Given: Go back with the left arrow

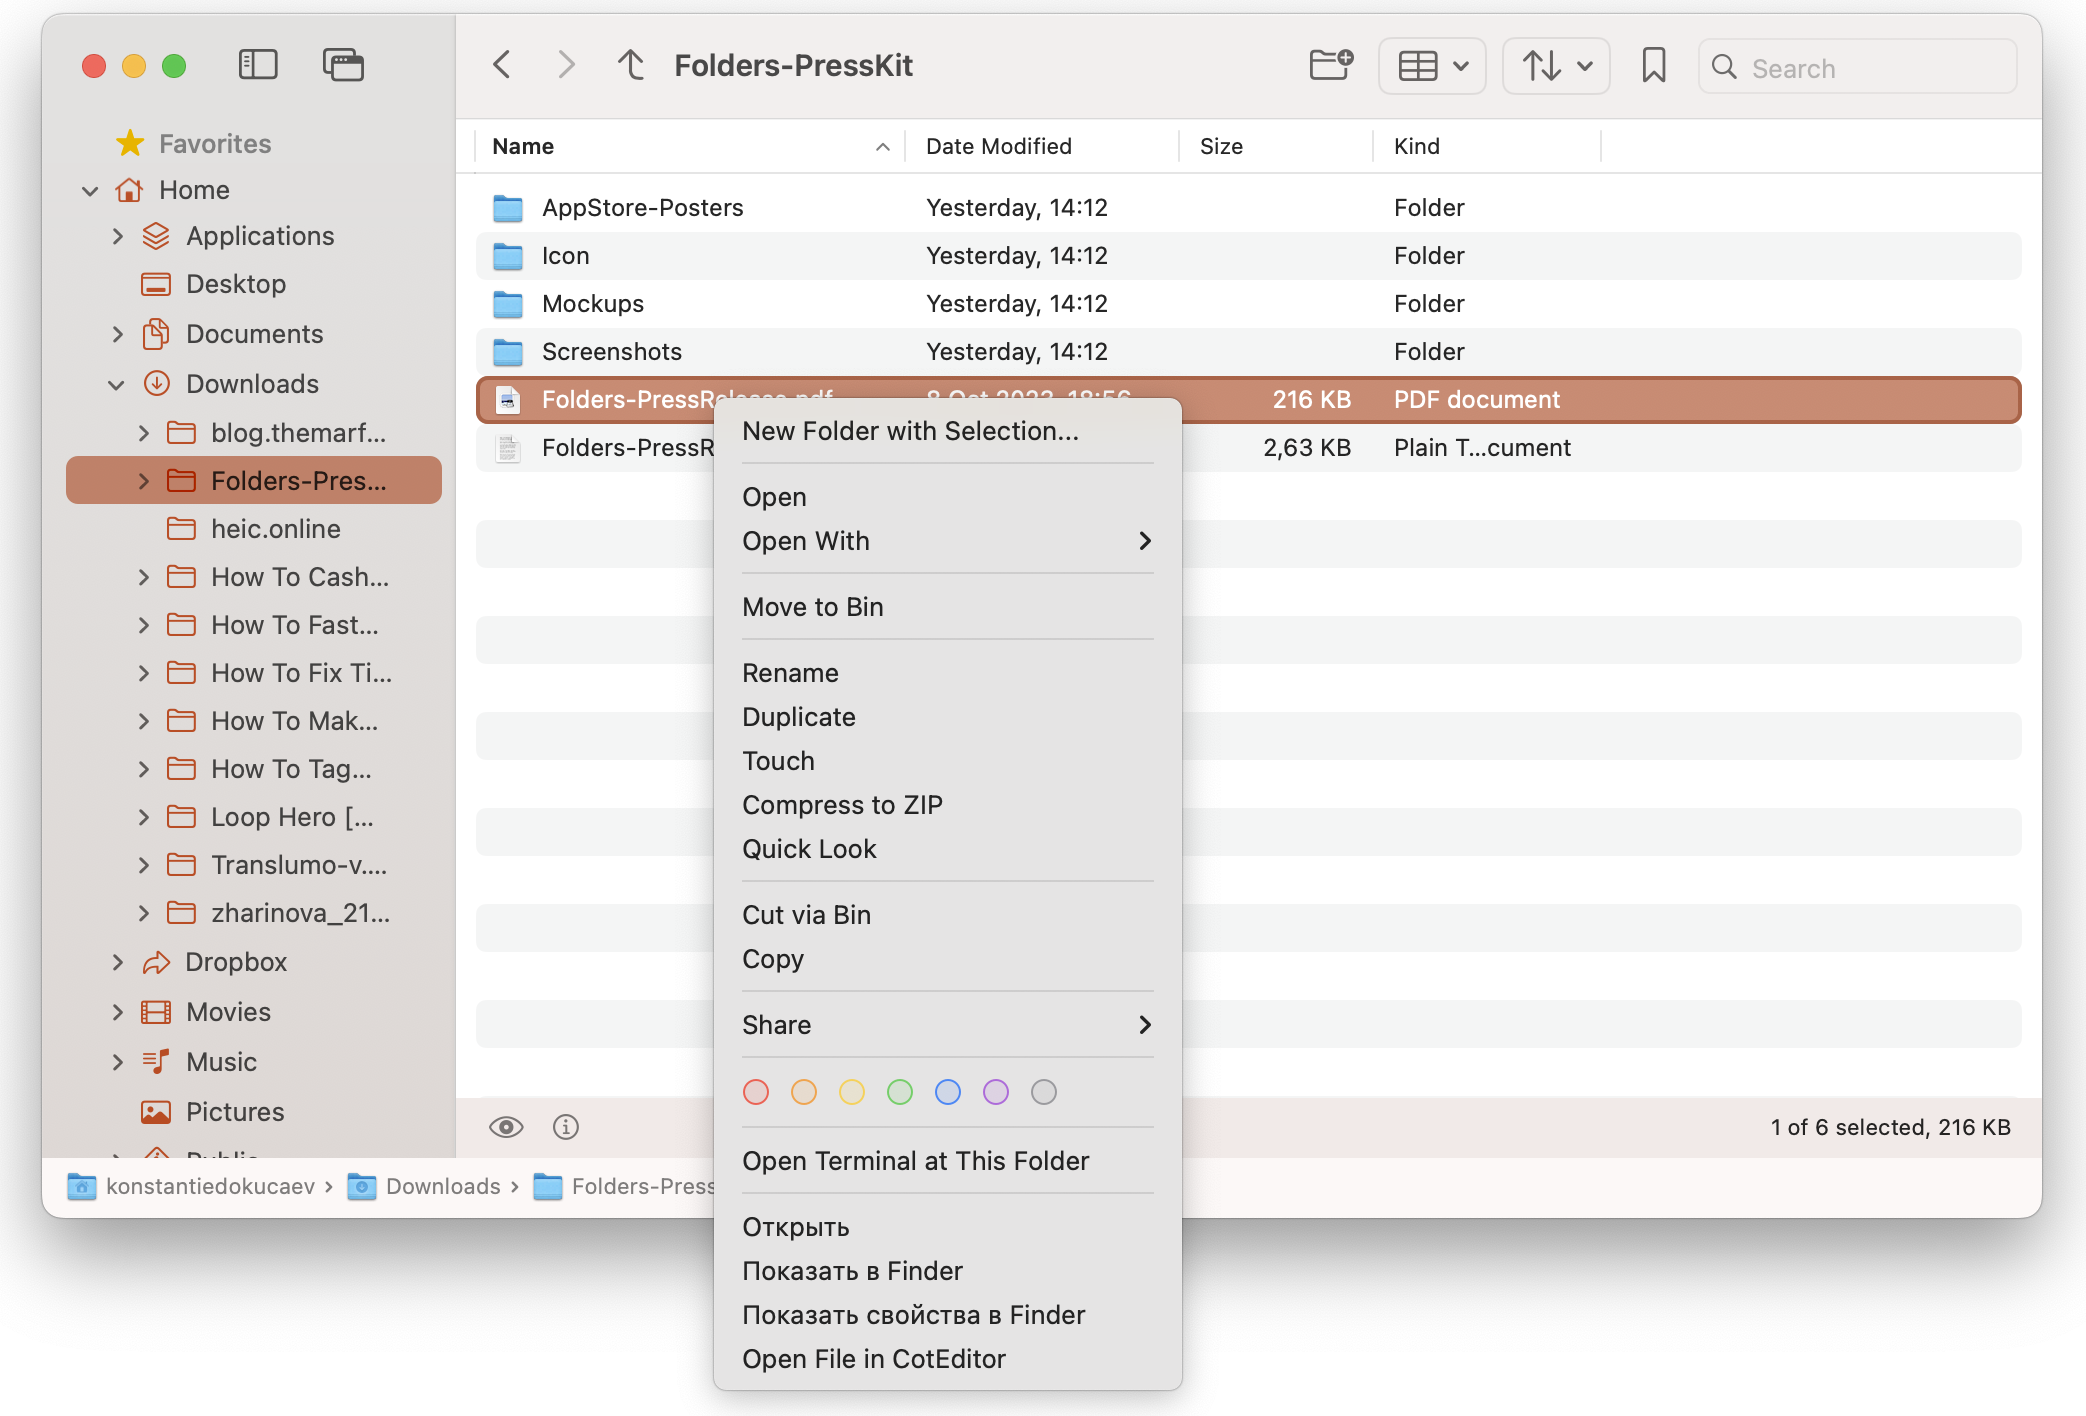Looking at the screenshot, I should point(503,65).
